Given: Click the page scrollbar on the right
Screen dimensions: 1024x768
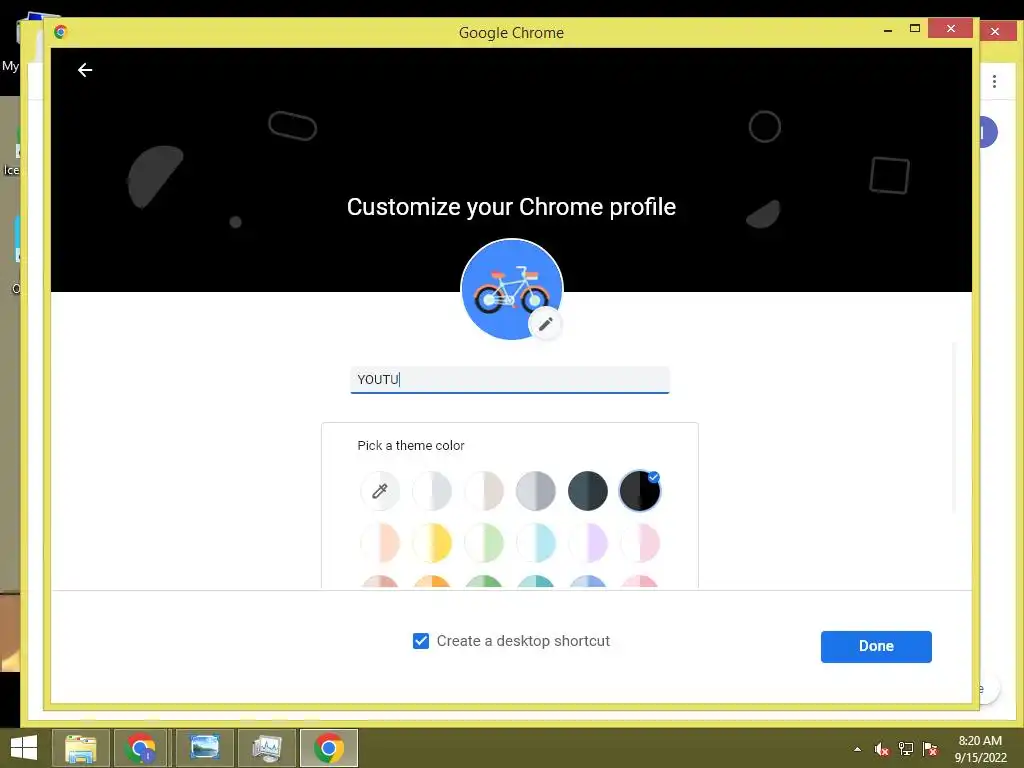Looking at the screenshot, I should pos(954,427).
